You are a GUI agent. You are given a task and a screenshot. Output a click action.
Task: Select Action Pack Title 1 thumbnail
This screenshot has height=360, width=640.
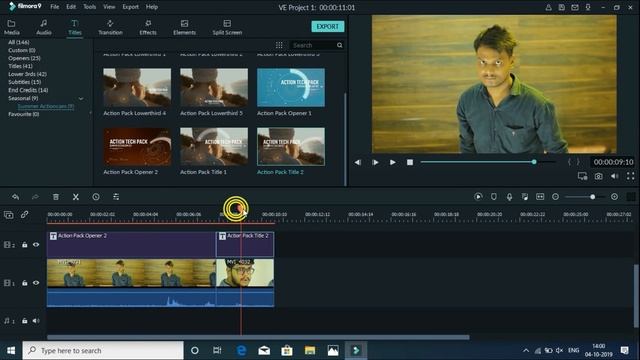pyautogui.click(x=214, y=147)
